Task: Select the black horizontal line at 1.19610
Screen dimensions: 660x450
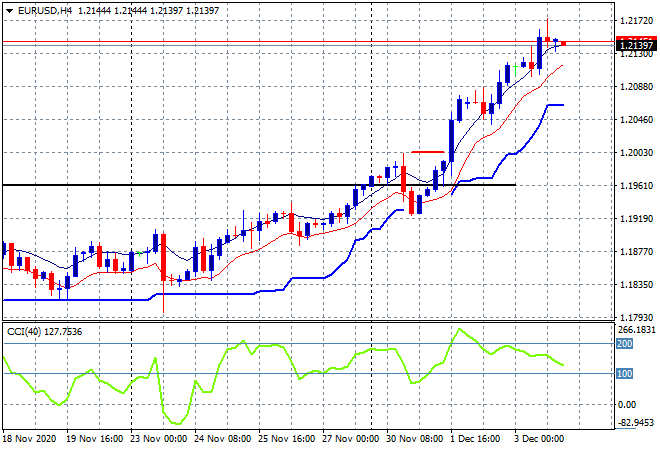Action: [x=259, y=185]
